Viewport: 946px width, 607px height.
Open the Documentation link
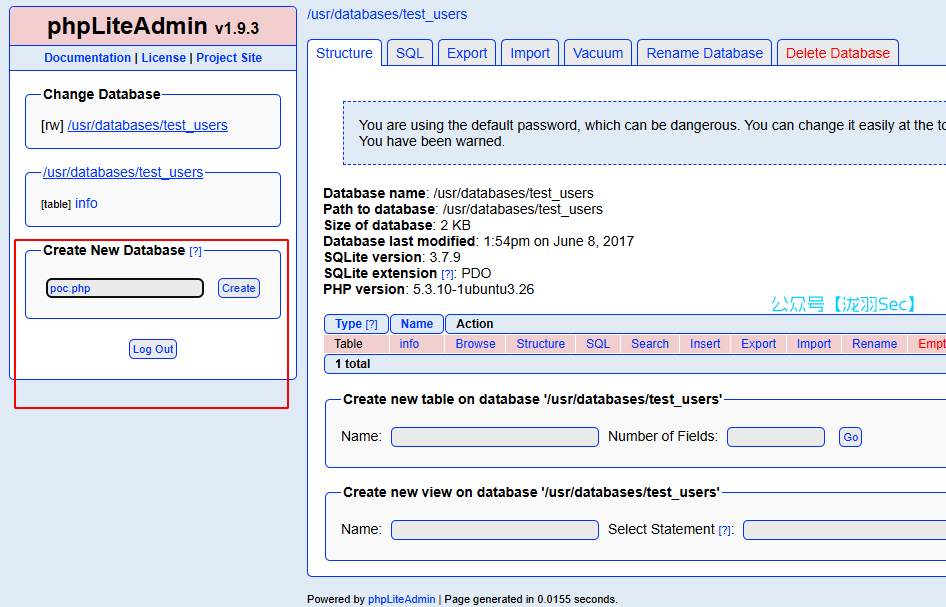pyautogui.click(x=87, y=58)
